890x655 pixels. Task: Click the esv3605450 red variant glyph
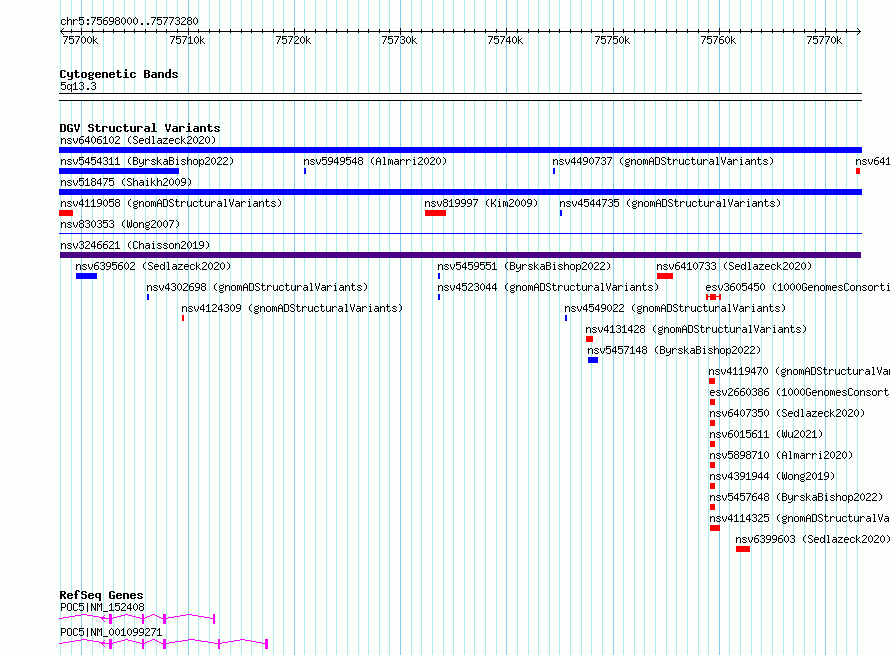pyautogui.click(x=713, y=297)
